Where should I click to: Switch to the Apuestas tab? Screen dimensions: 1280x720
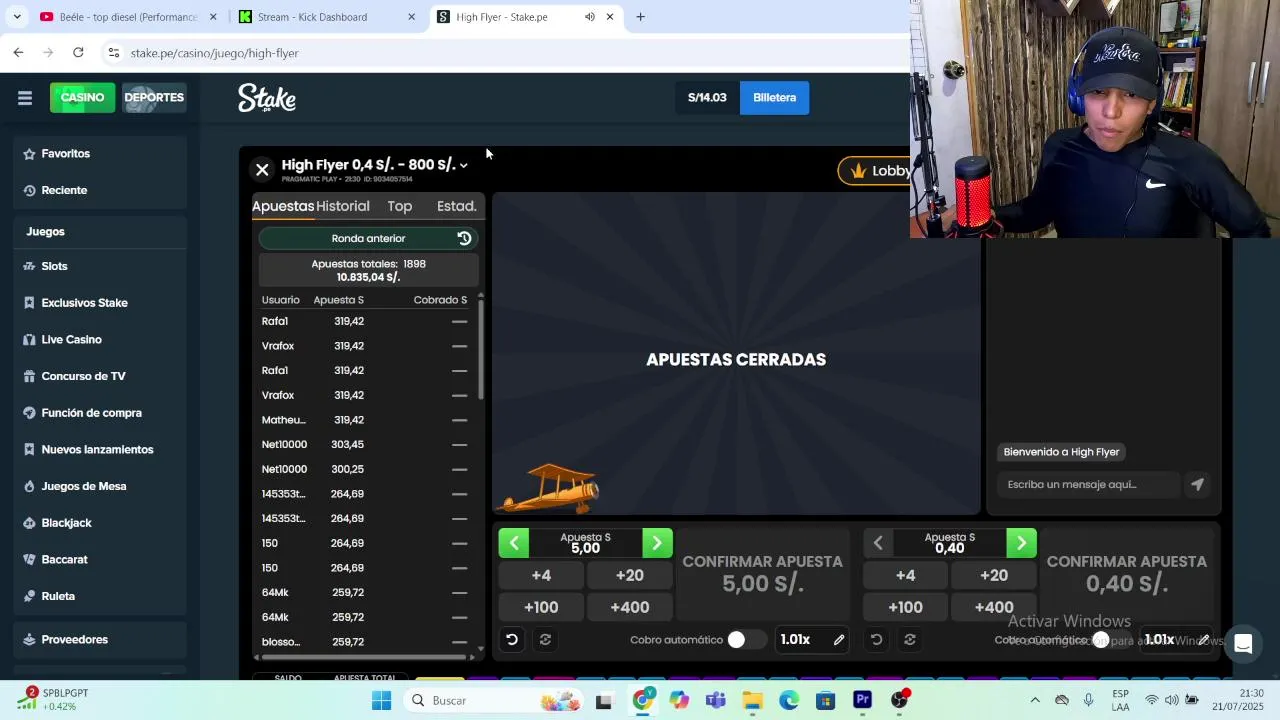coord(283,206)
